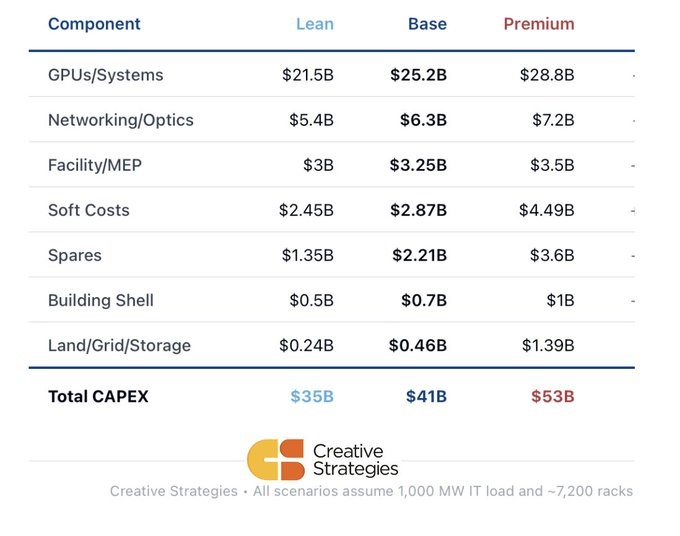Select the Building Shell row label

[101, 300]
